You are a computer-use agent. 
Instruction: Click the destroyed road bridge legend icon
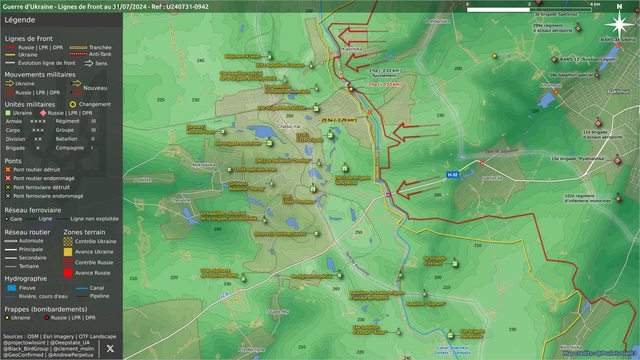[x=8, y=169]
